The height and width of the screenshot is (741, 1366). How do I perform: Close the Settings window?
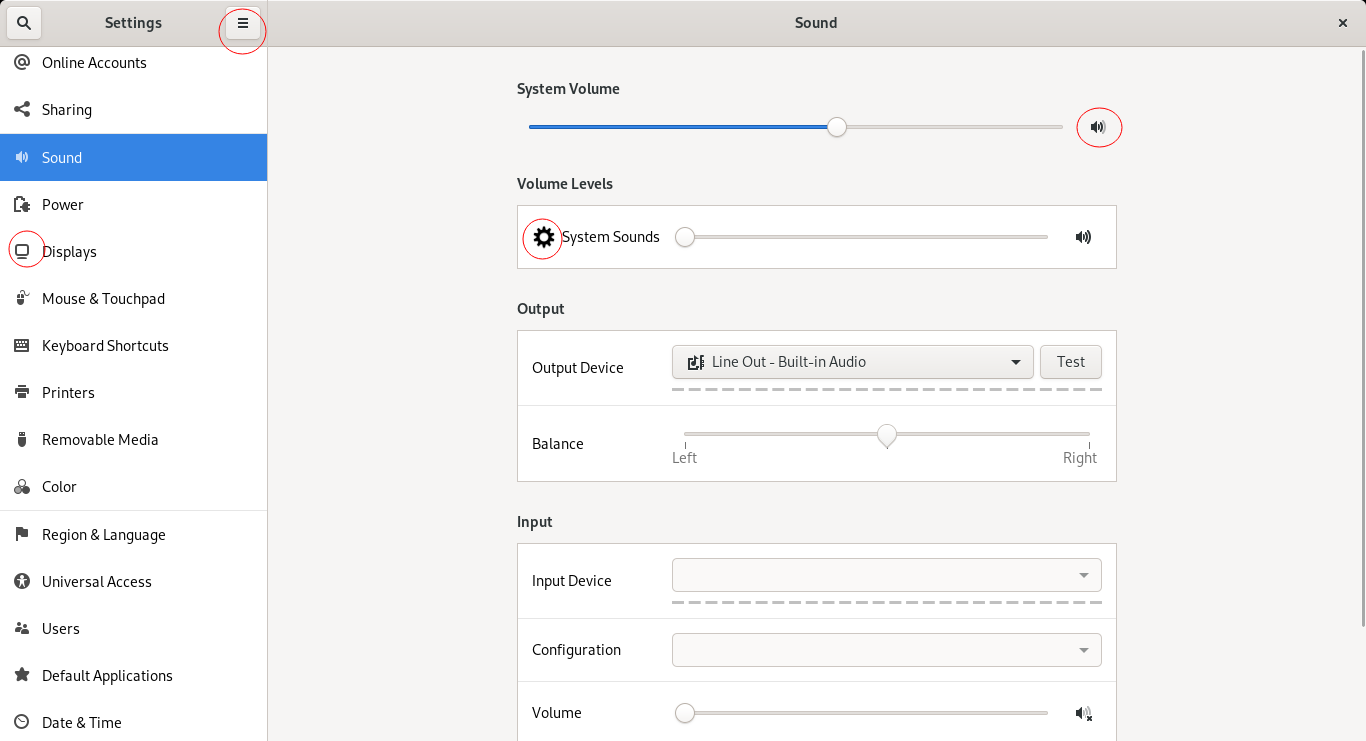click(1343, 23)
